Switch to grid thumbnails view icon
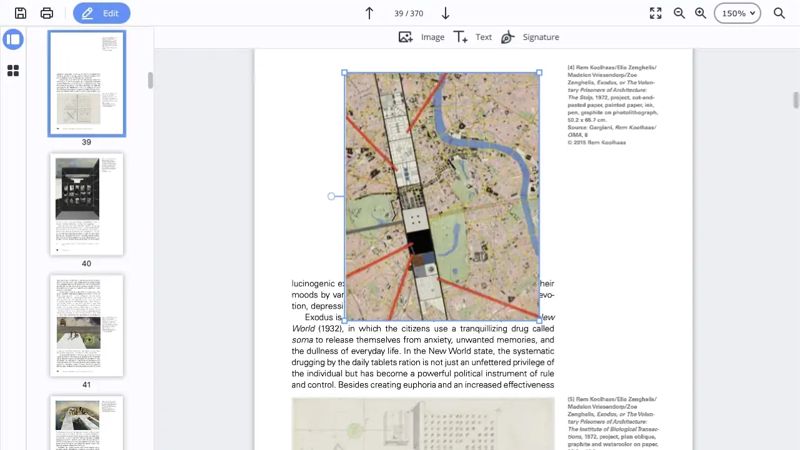Viewport: 800px width, 450px height. pos(13,70)
